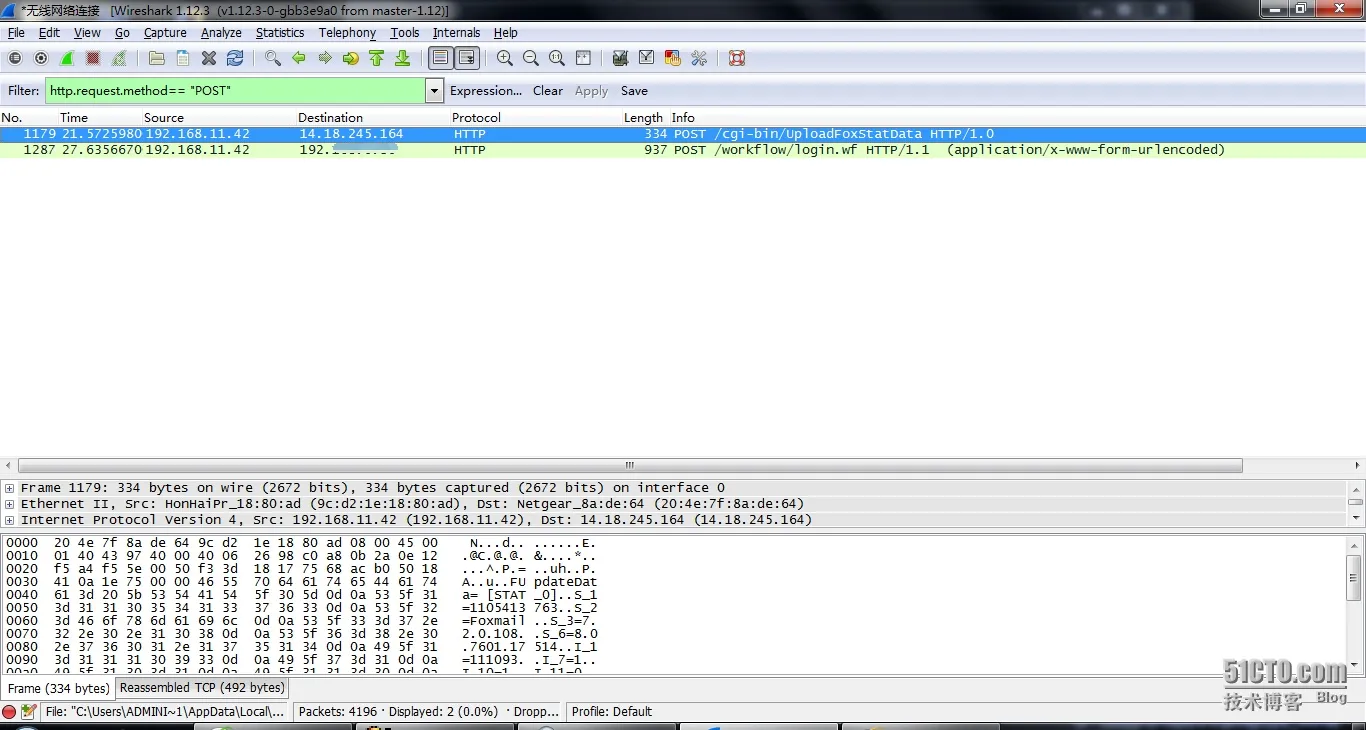Open expert info red circle icon
Image resolution: width=1366 pixels, height=730 pixels.
[9, 712]
